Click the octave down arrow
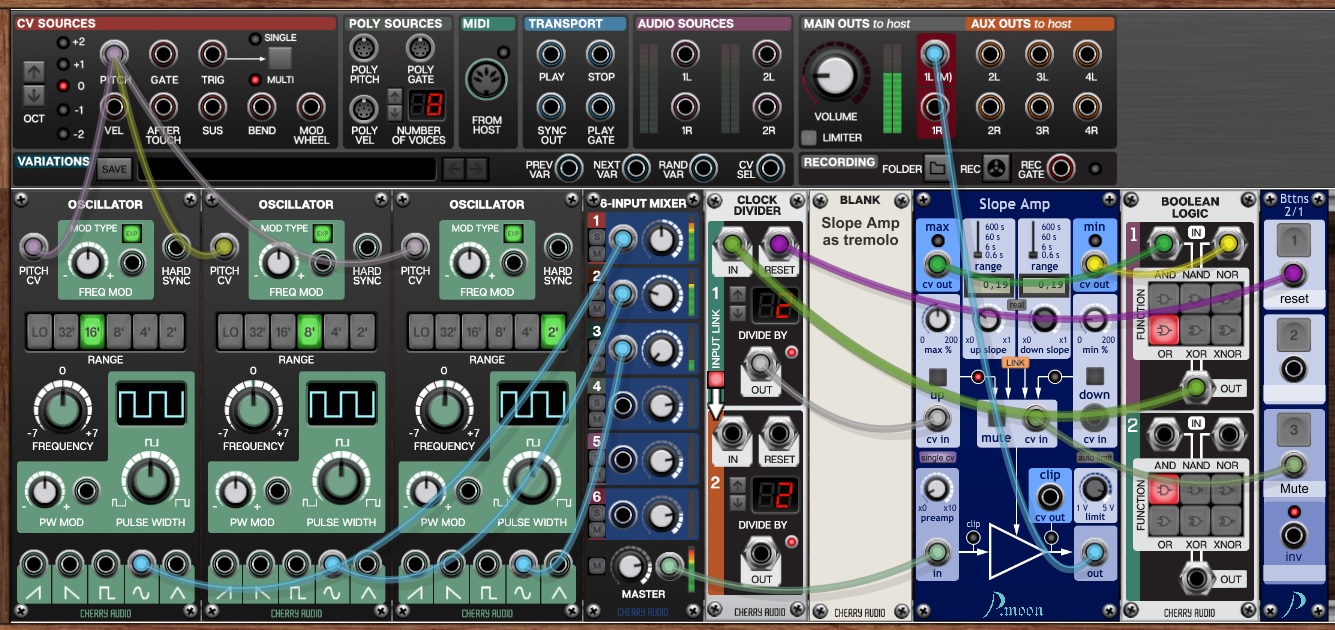This screenshot has width=1335, height=630. (x=34, y=95)
